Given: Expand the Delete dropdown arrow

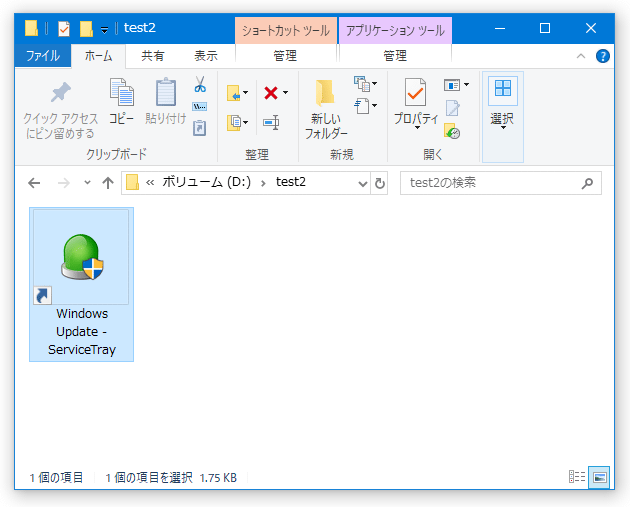Looking at the screenshot, I should point(285,93).
